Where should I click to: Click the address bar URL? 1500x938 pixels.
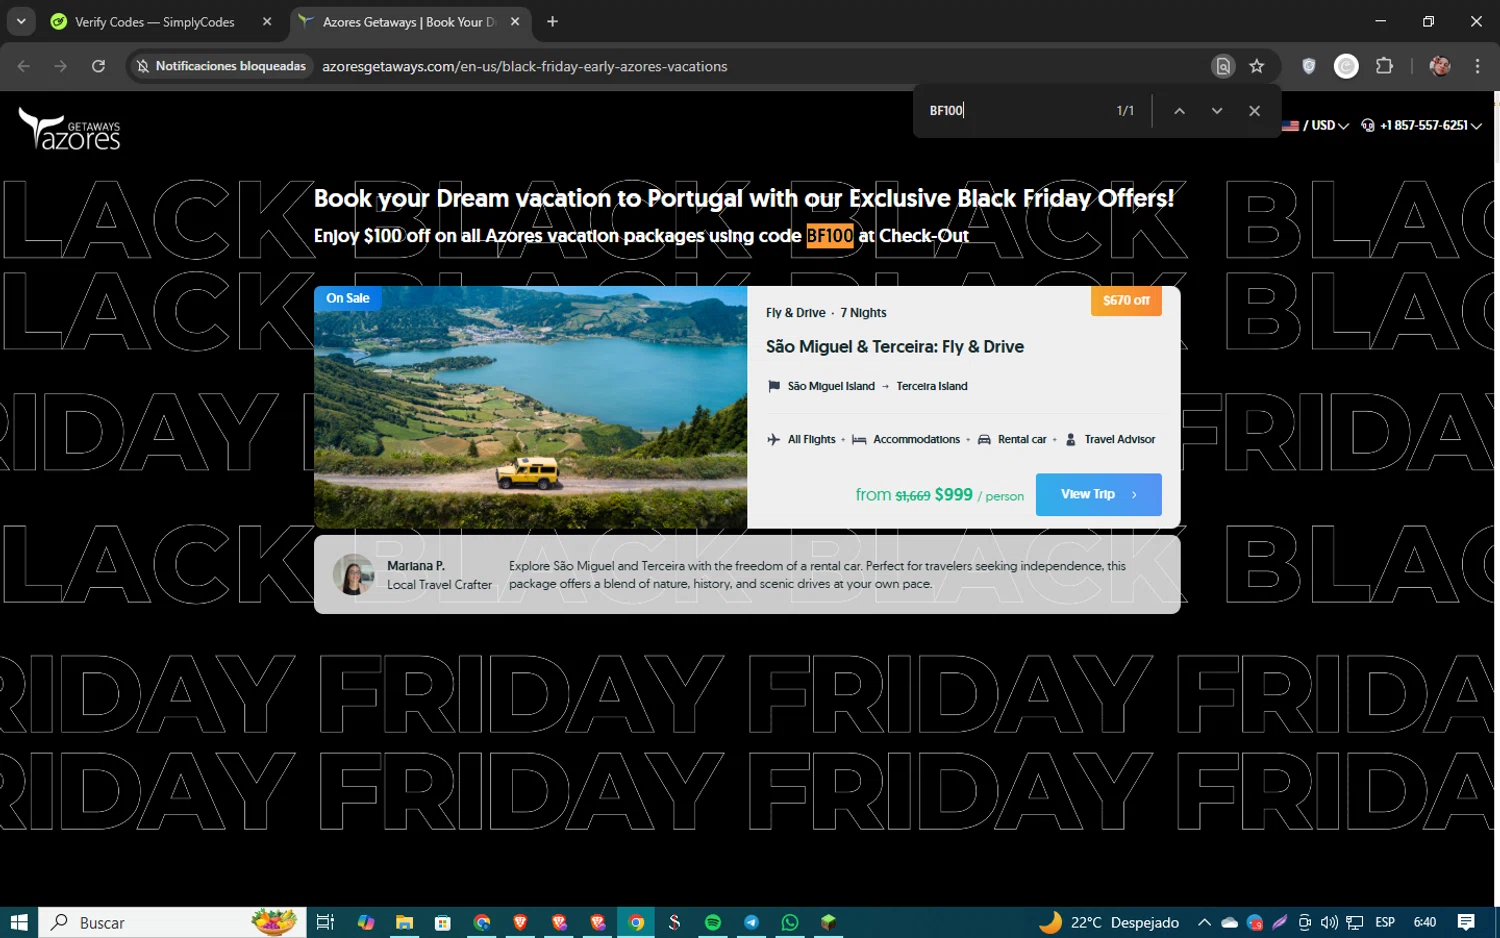(524, 66)
